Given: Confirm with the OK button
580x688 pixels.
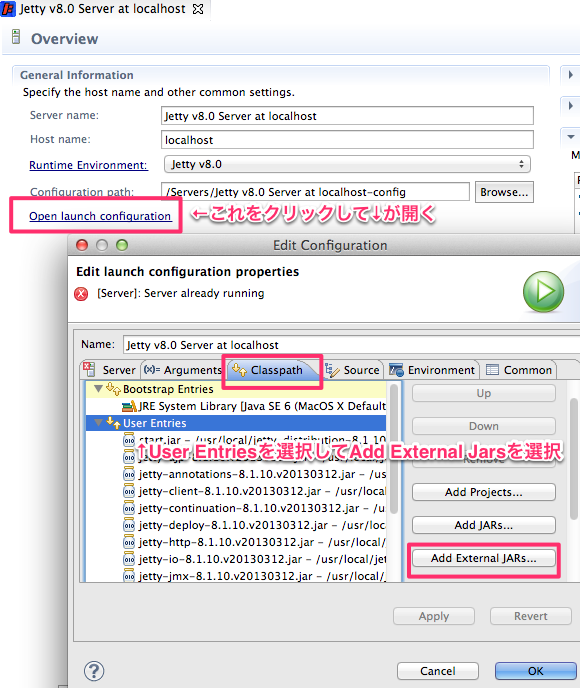Looking at the screenshot, I should pos(536,671).
